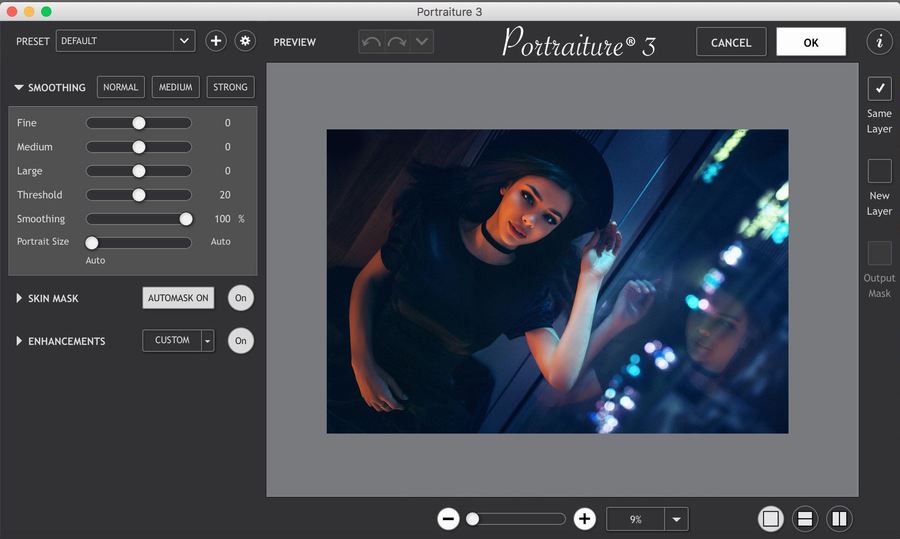Click the Fine slider handle

(139, 123)
